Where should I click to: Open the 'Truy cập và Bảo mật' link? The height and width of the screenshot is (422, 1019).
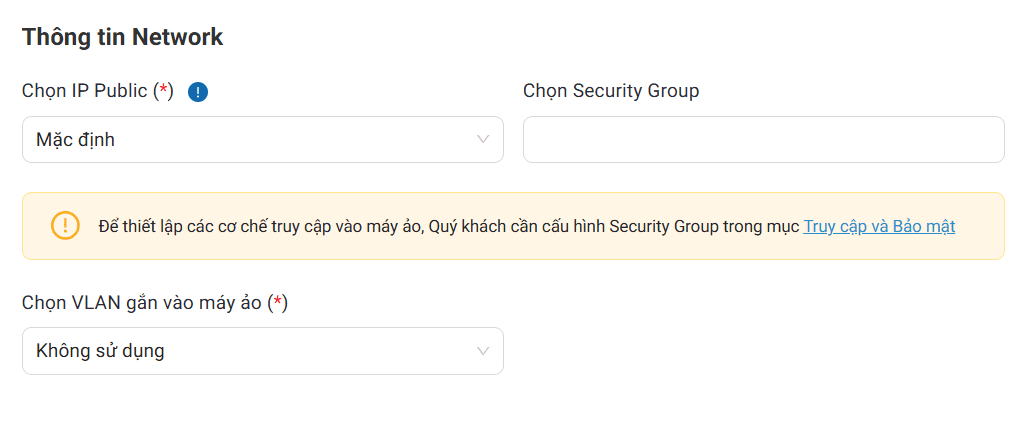(879, 226)
